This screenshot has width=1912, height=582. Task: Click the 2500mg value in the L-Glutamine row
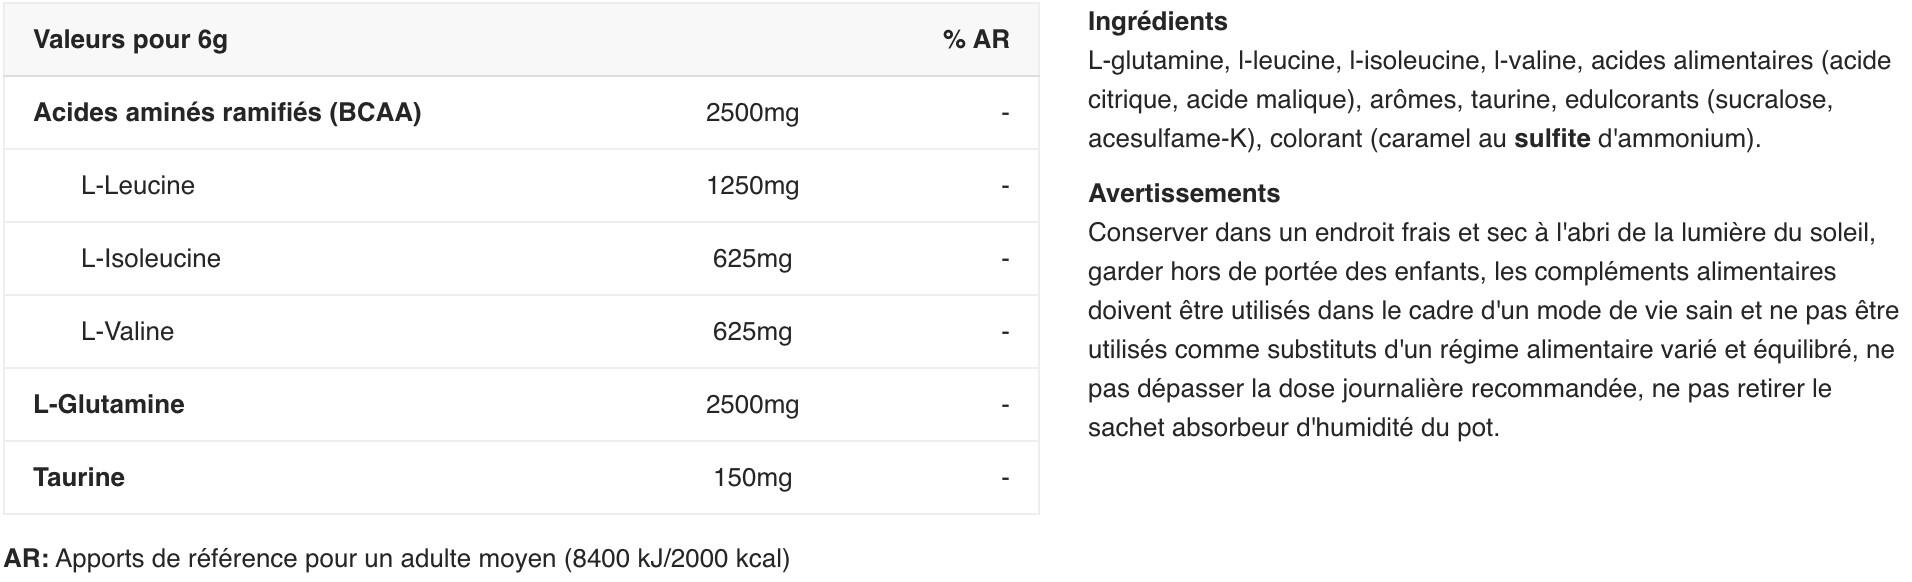pos(752,405)
